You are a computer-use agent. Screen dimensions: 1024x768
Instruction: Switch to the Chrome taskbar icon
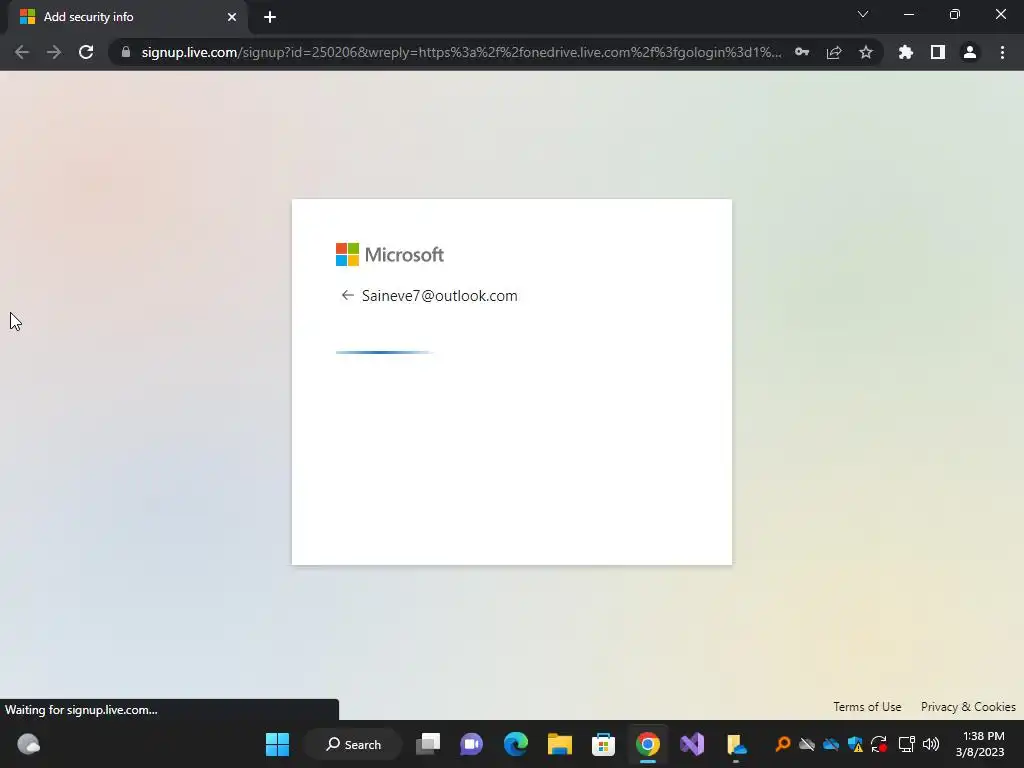[x=648, y=744]
